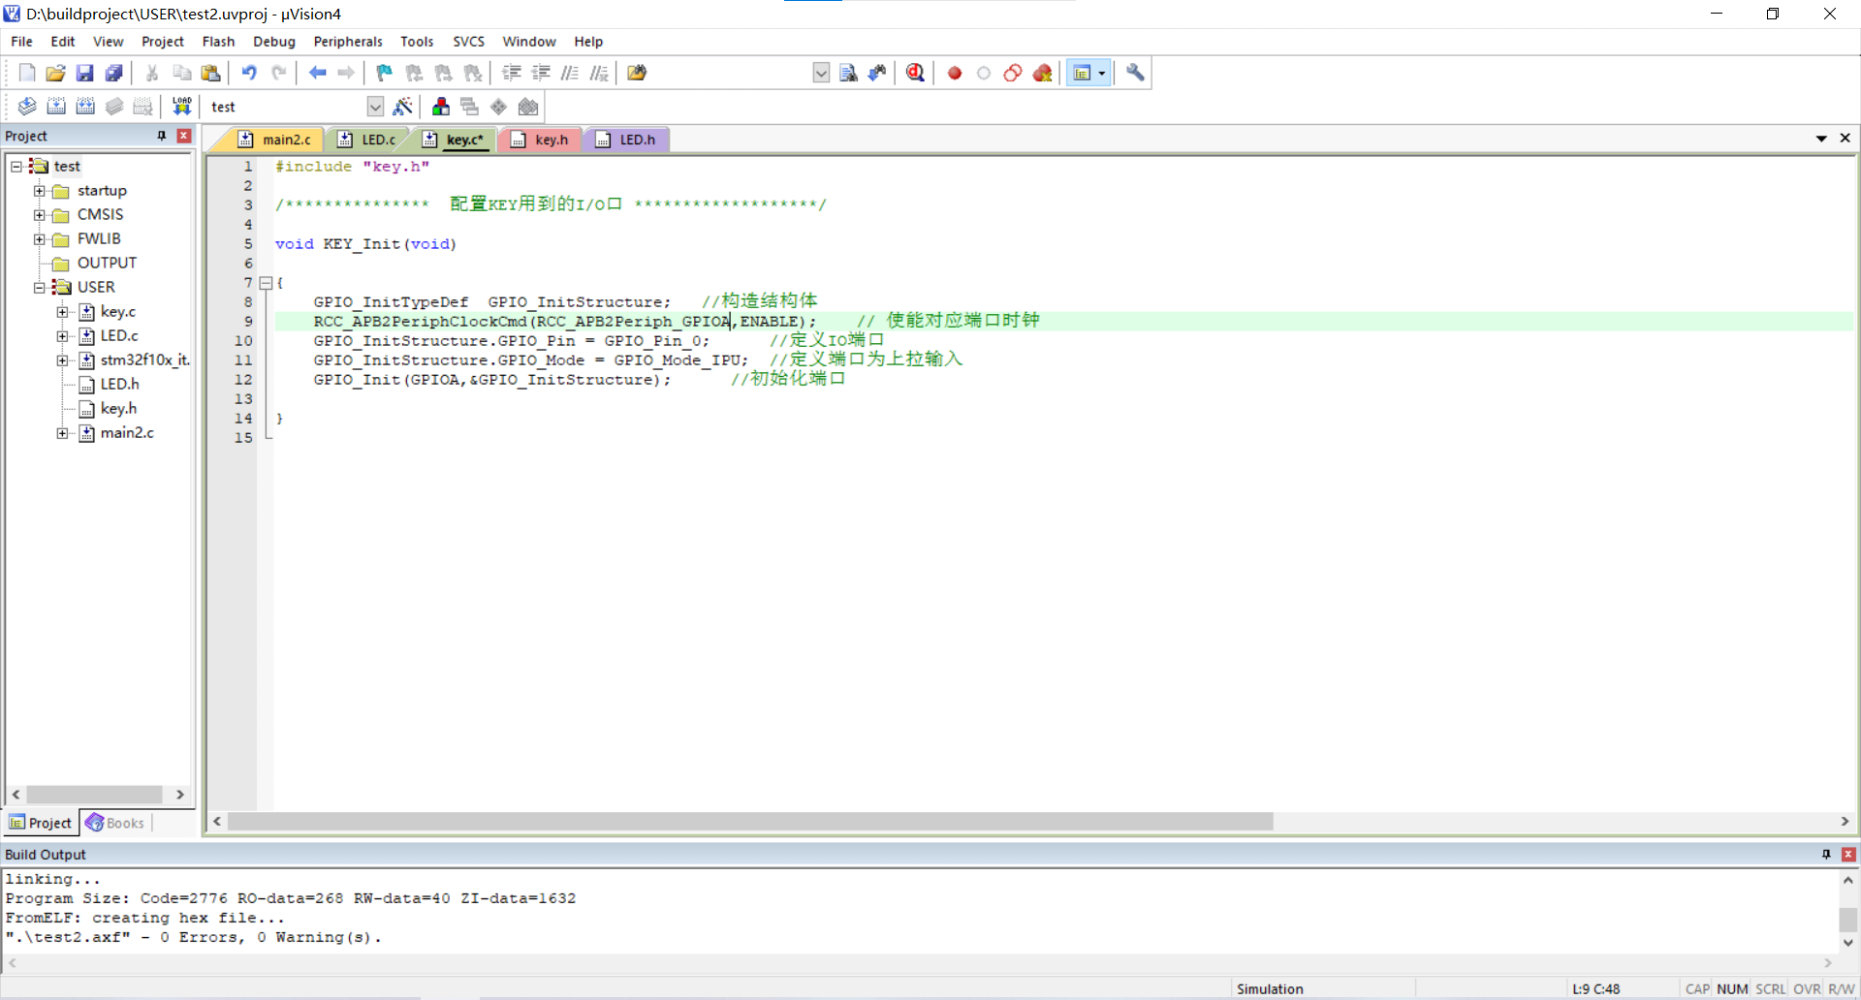1861x1000 pixels.
Task: Kill all breakpoints icon
Action: click(1043, 73)
